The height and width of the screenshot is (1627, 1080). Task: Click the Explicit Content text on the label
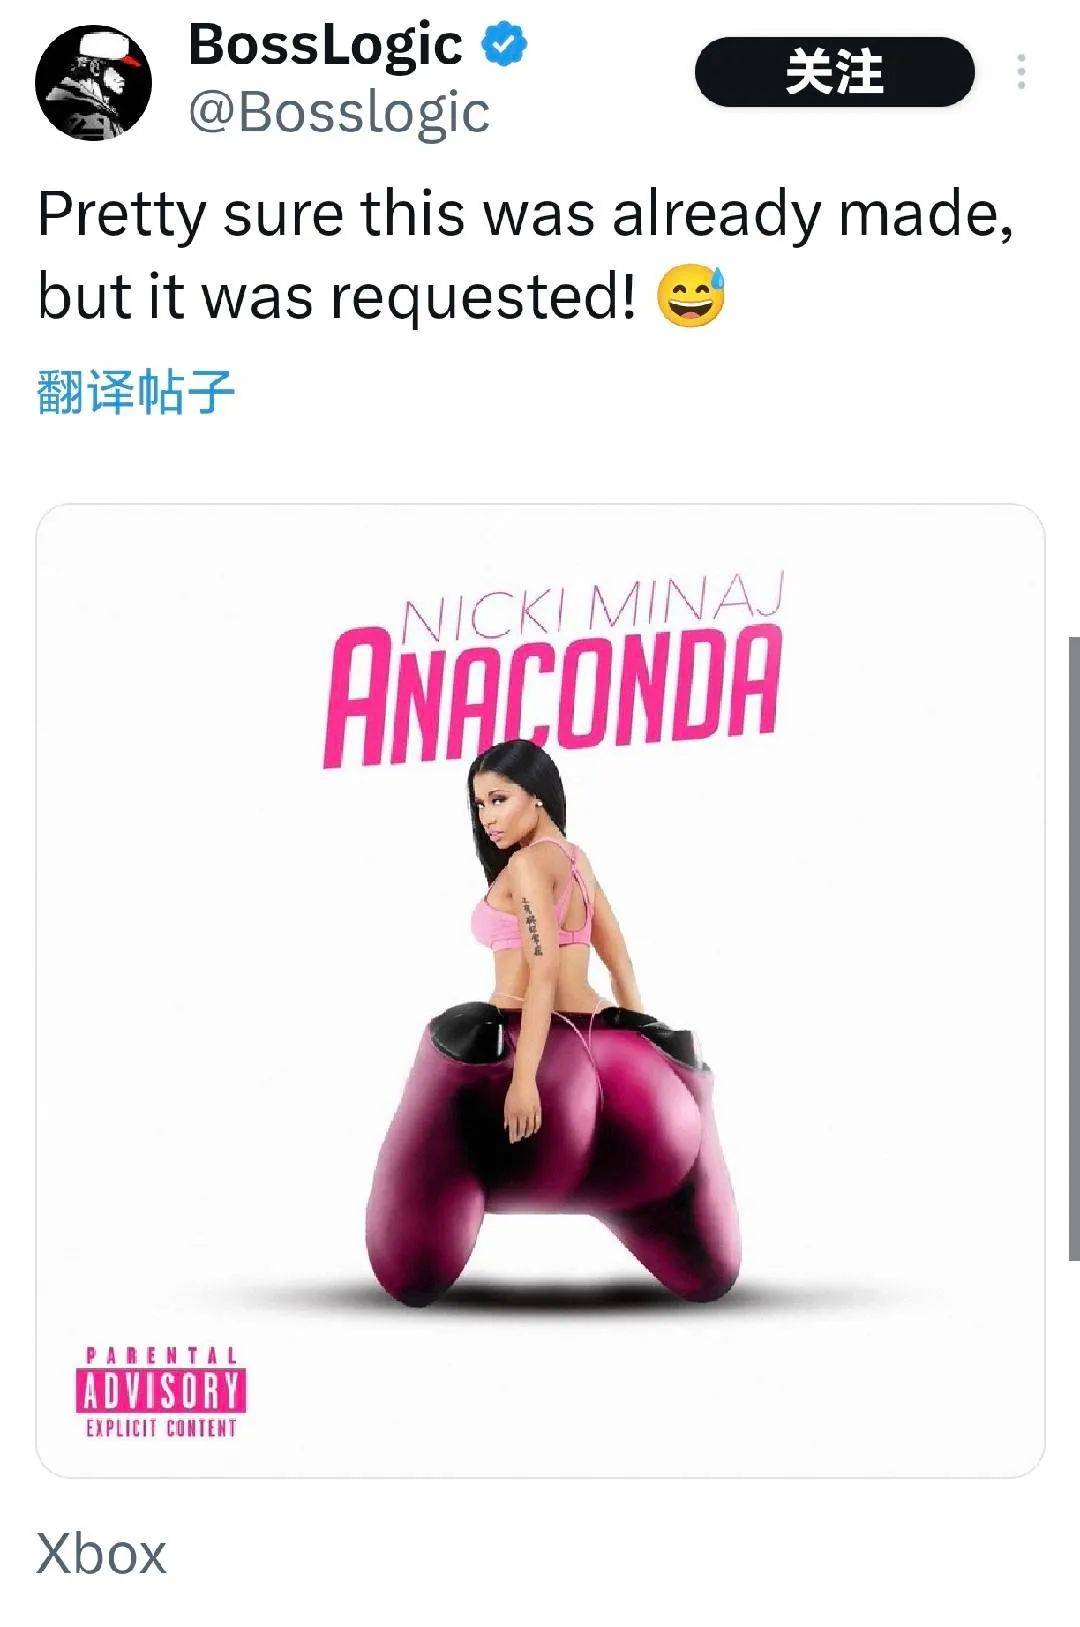pyautogui.click(x=161, y=1428)
